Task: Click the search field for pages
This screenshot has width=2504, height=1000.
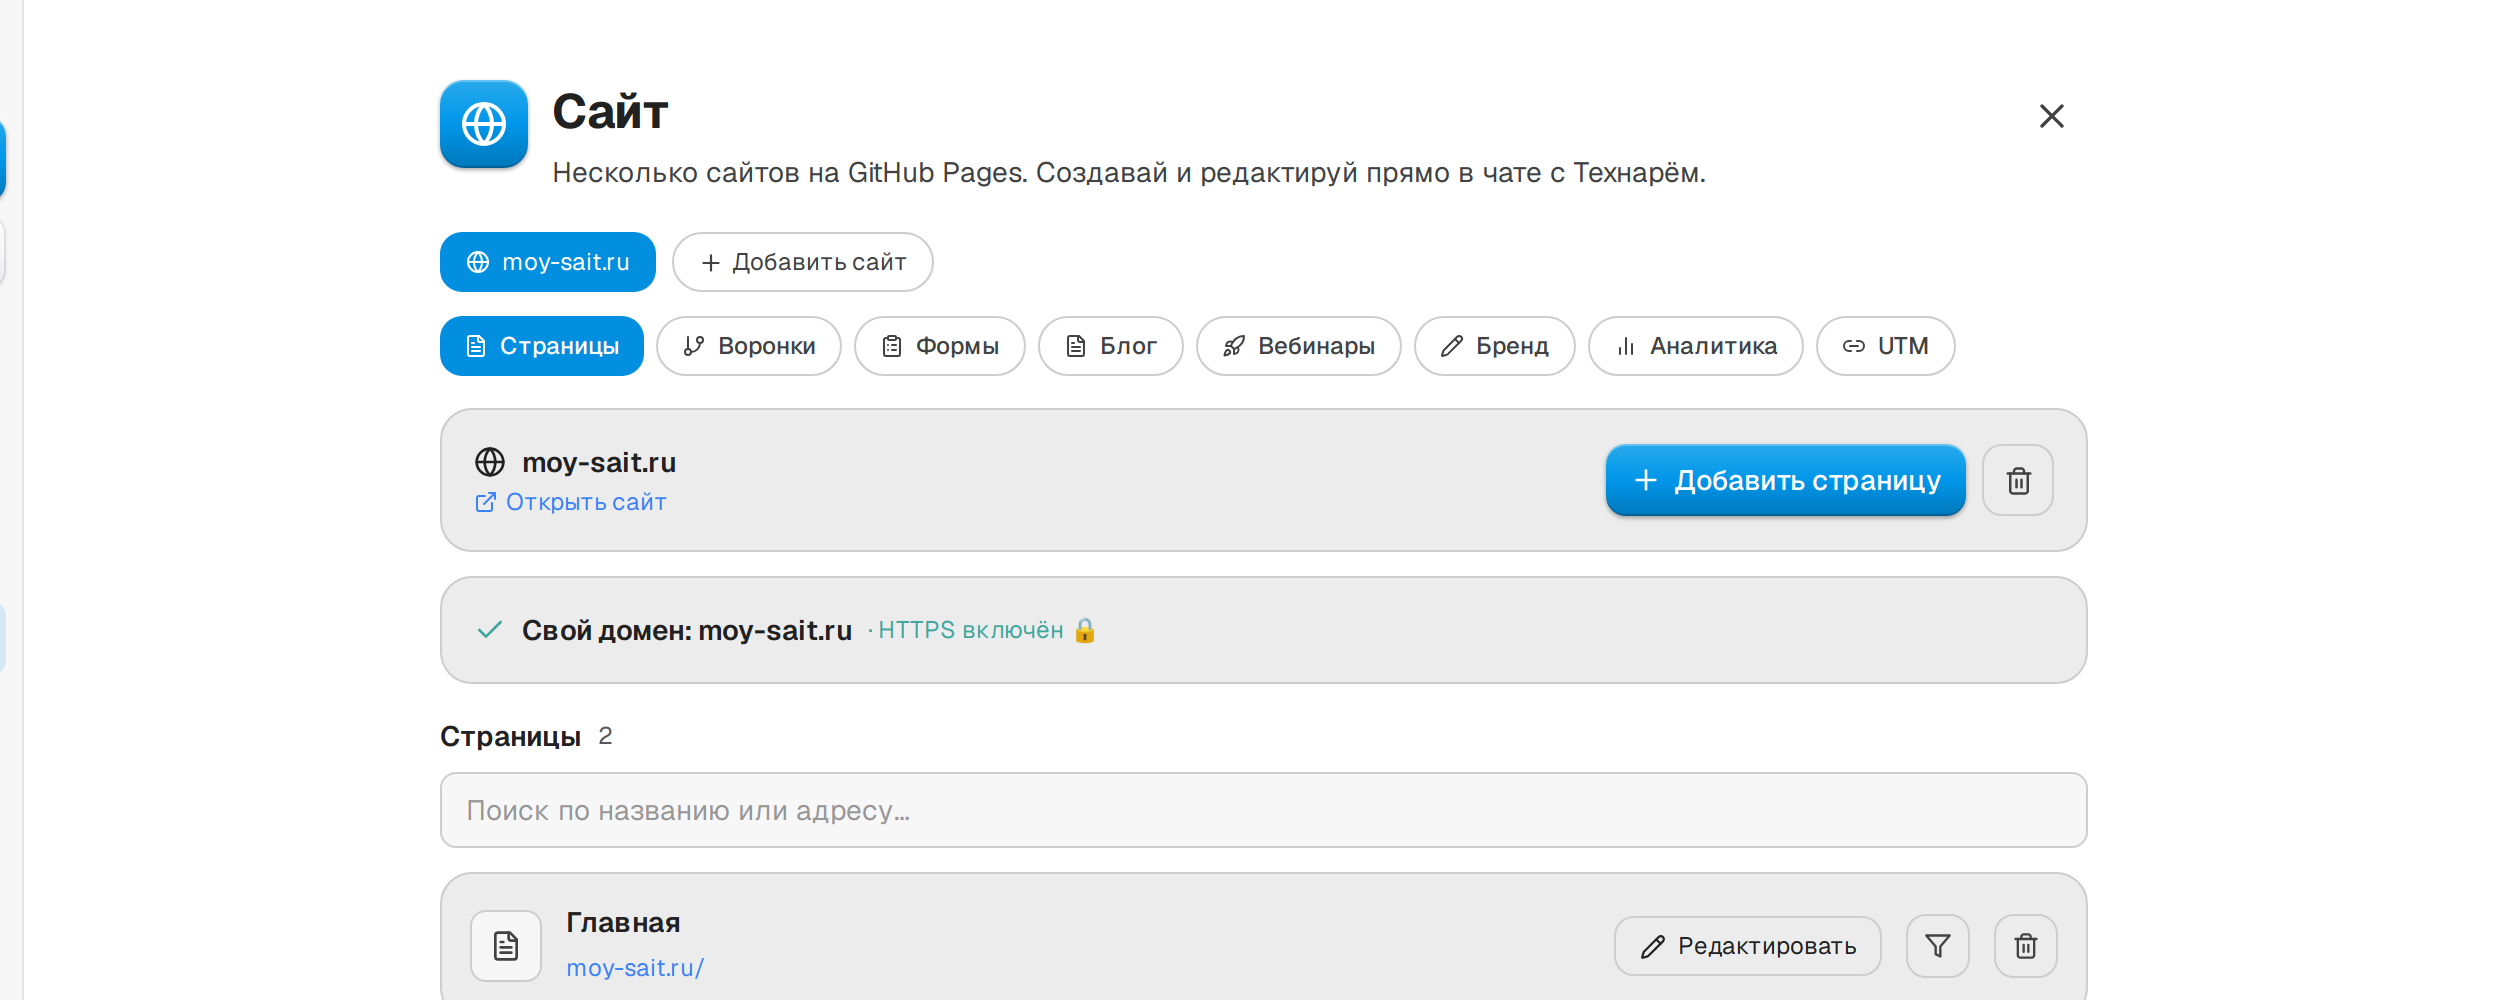Action: point(1264,810)
